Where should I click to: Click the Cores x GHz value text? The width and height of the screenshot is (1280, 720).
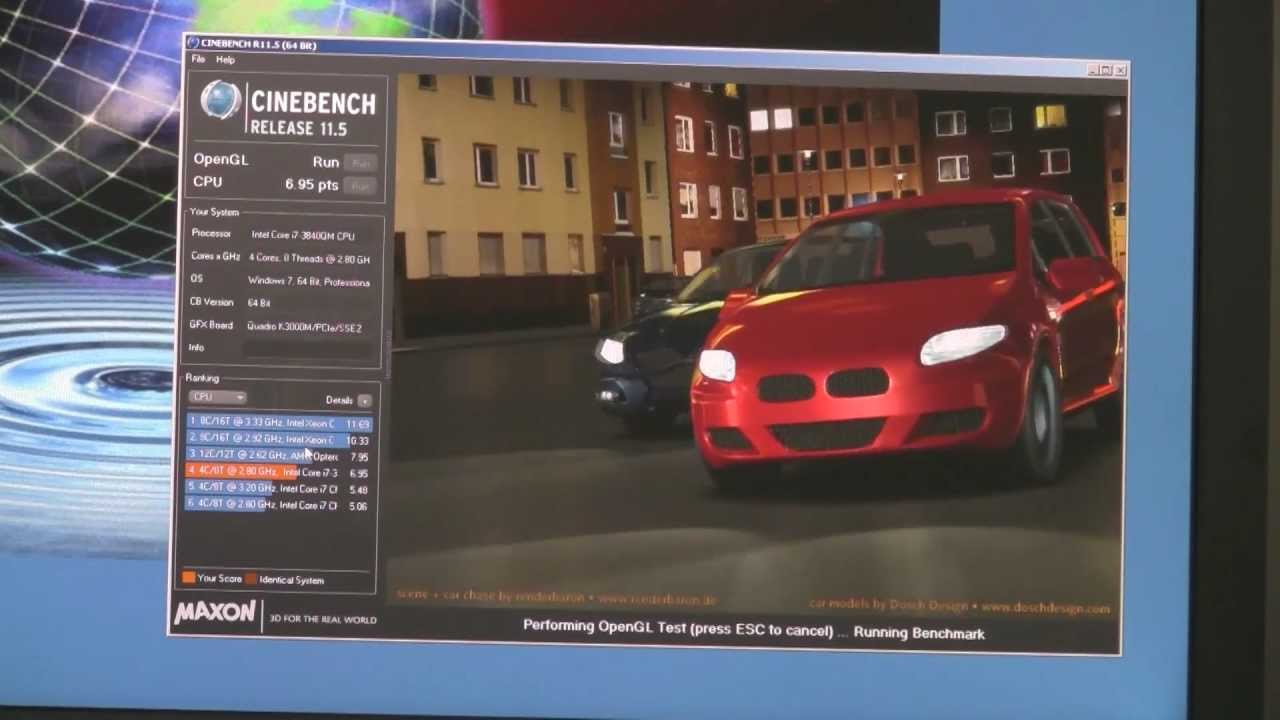coord(309,259)
